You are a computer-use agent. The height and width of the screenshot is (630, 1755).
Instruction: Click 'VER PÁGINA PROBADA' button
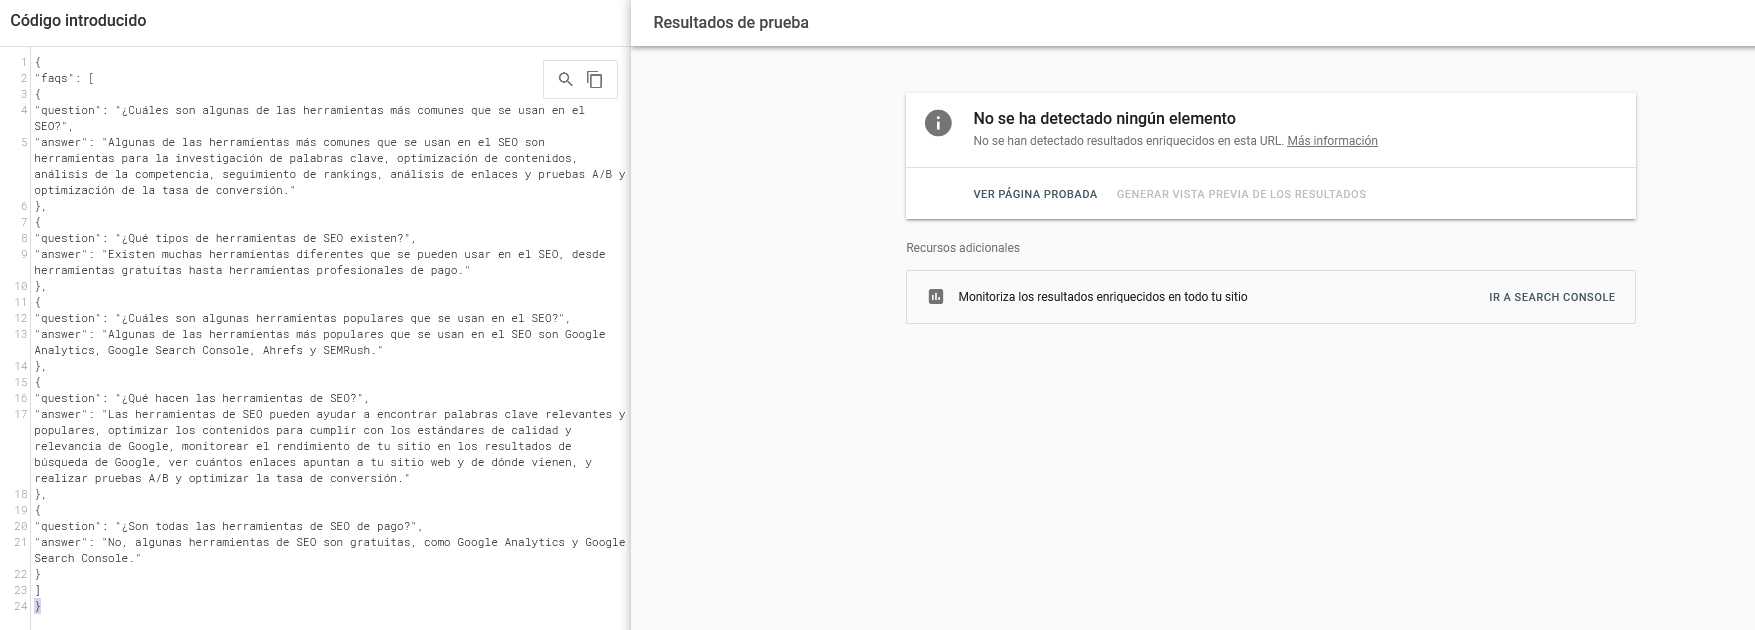1035,194
